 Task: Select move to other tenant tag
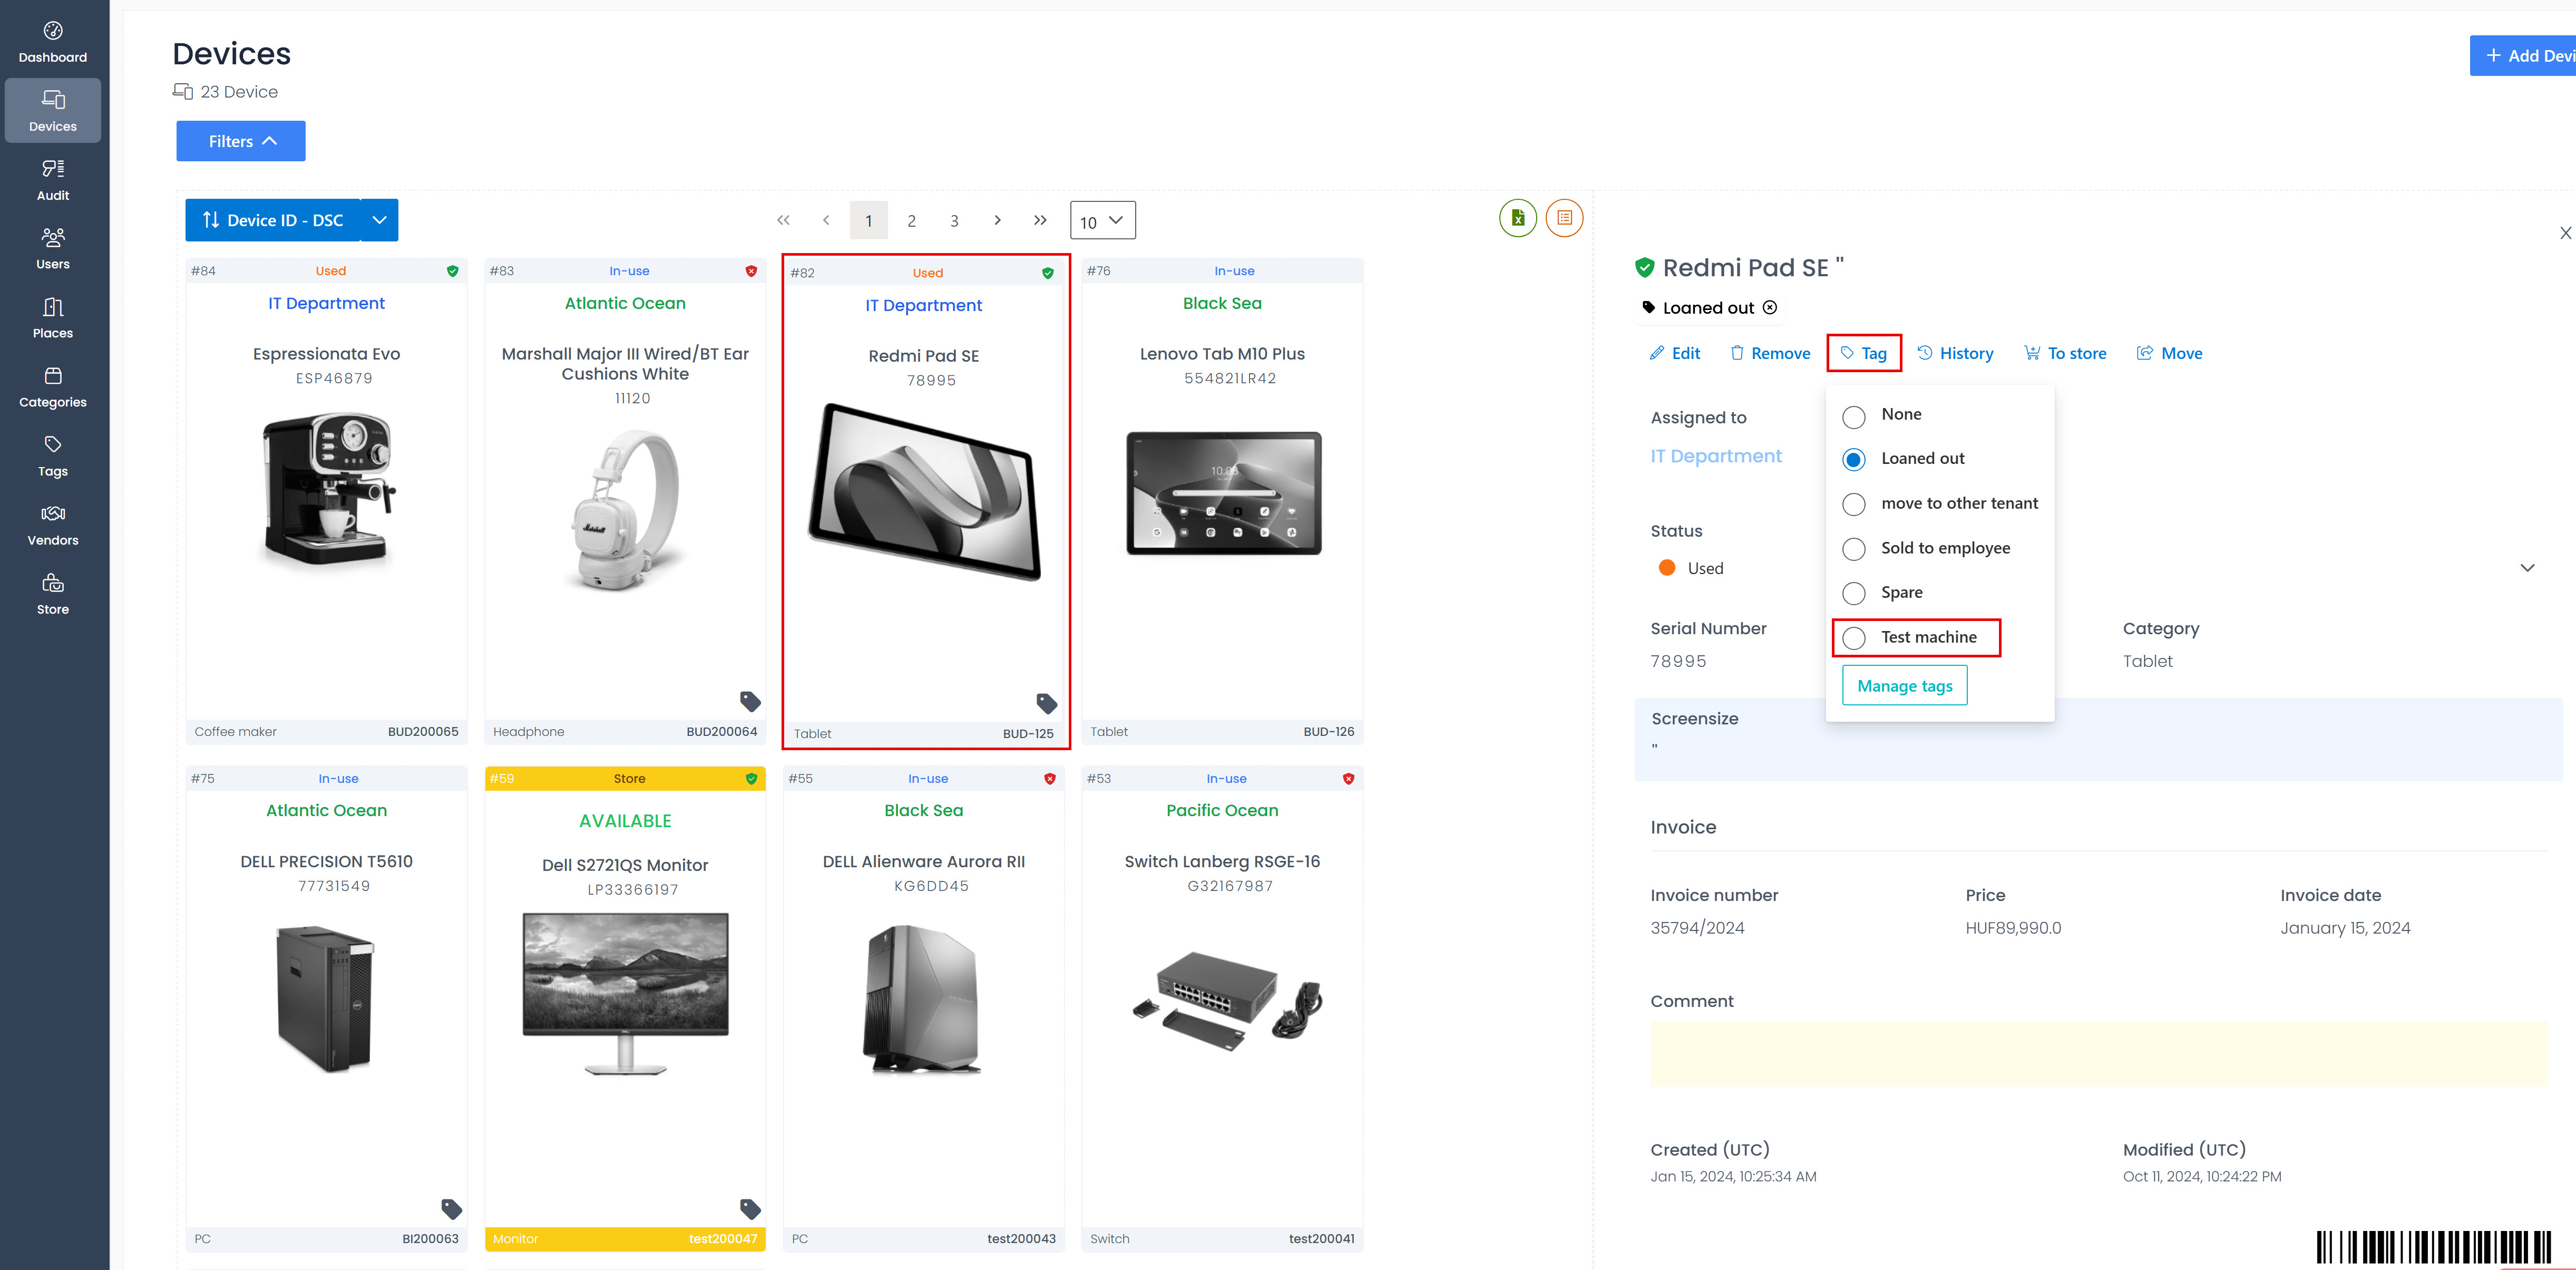(x=1853, y=504)
